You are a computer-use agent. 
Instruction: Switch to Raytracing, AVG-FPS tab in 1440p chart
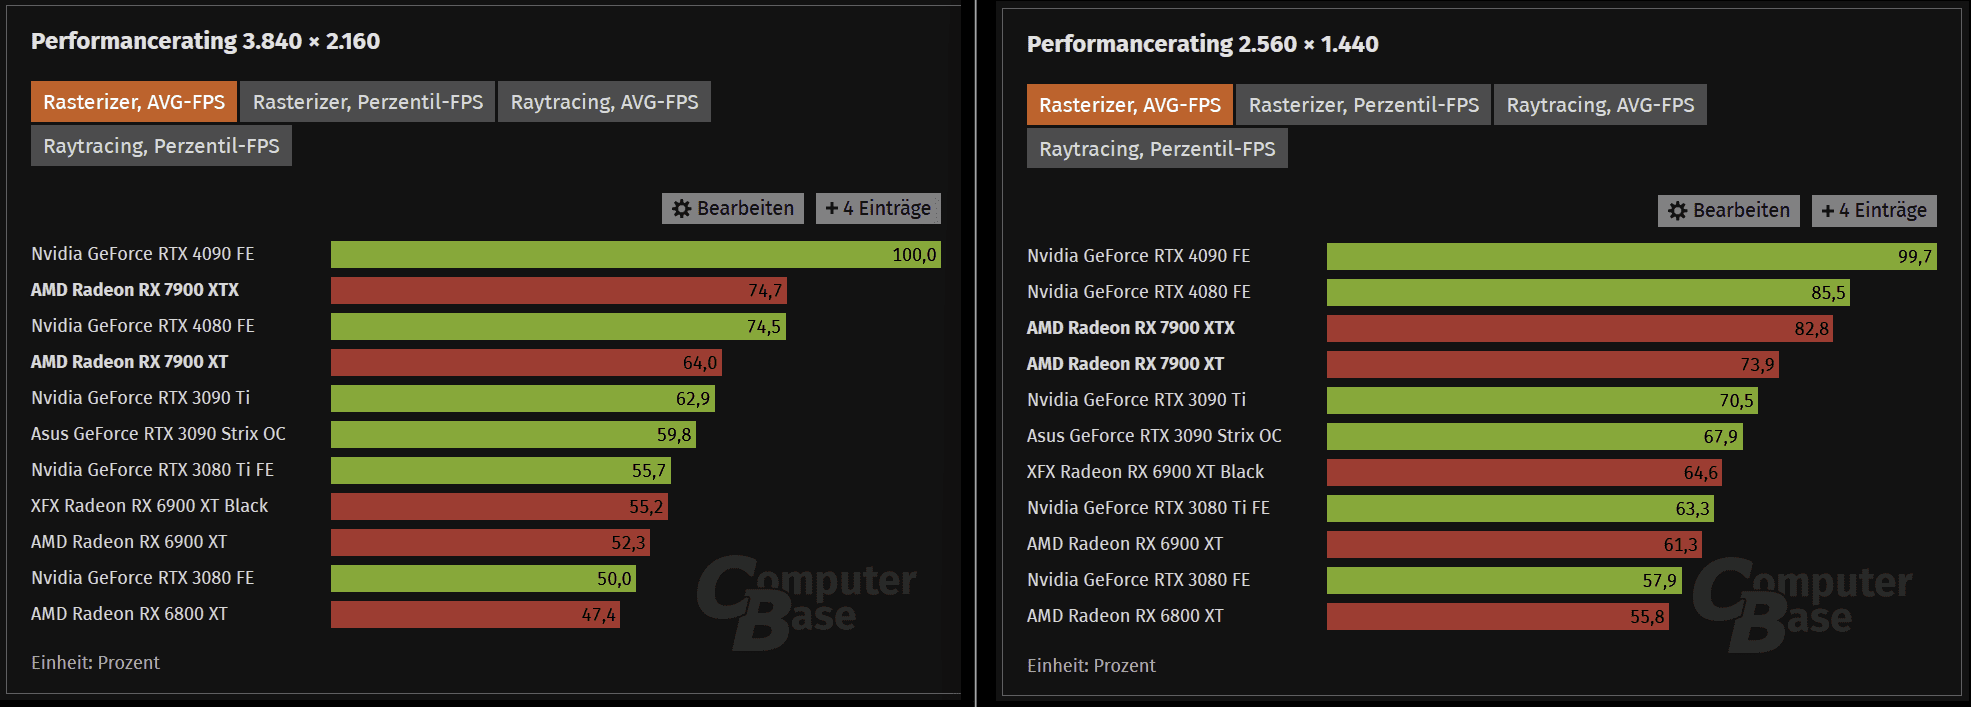tap(1600, 105)
